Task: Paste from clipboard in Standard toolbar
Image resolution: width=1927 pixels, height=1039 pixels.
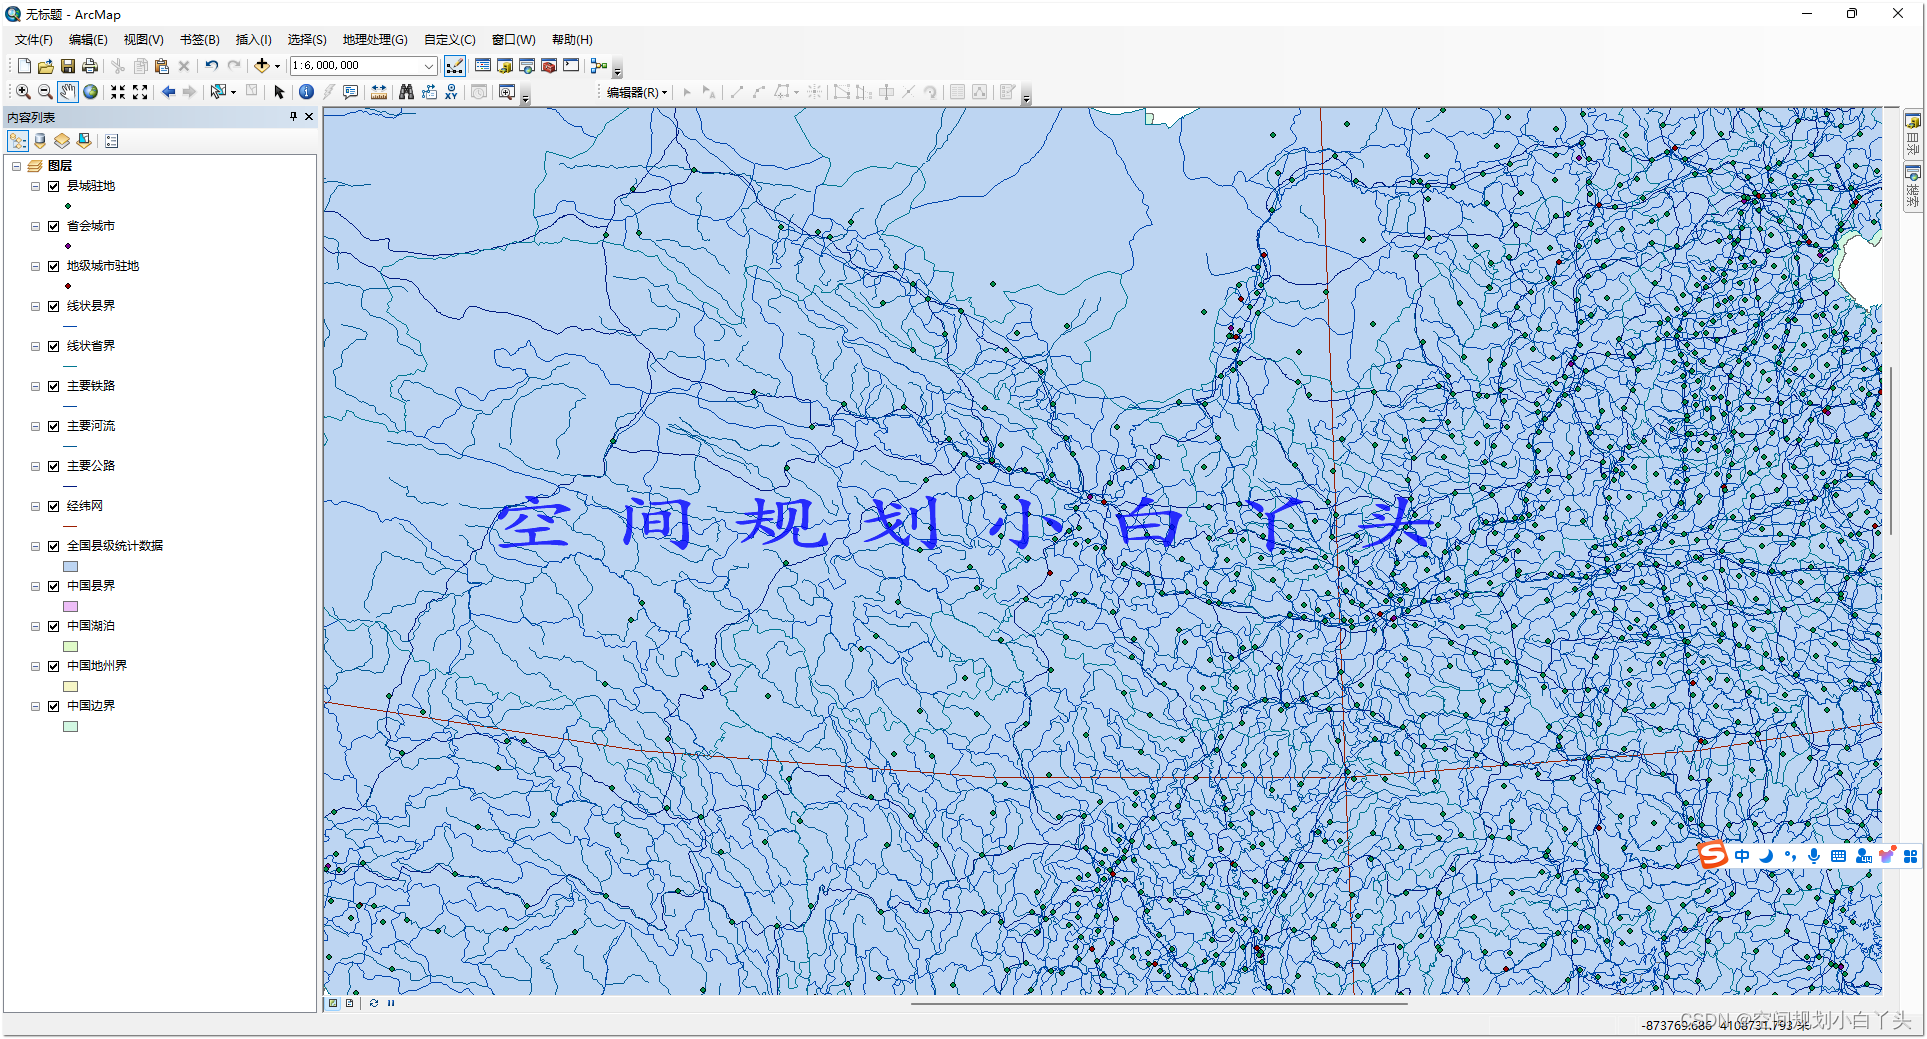Action: (162, 66)
